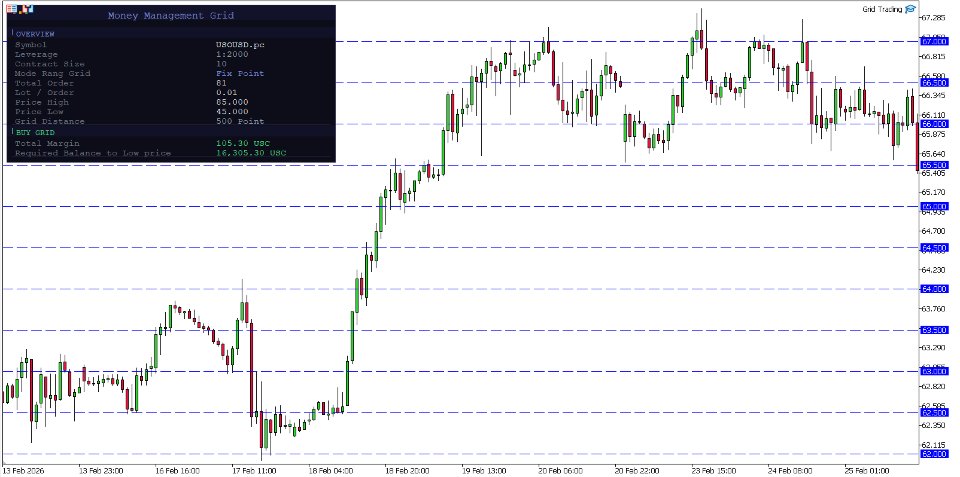Select the 64.000 grid level price tag

(x=935, y=289)
